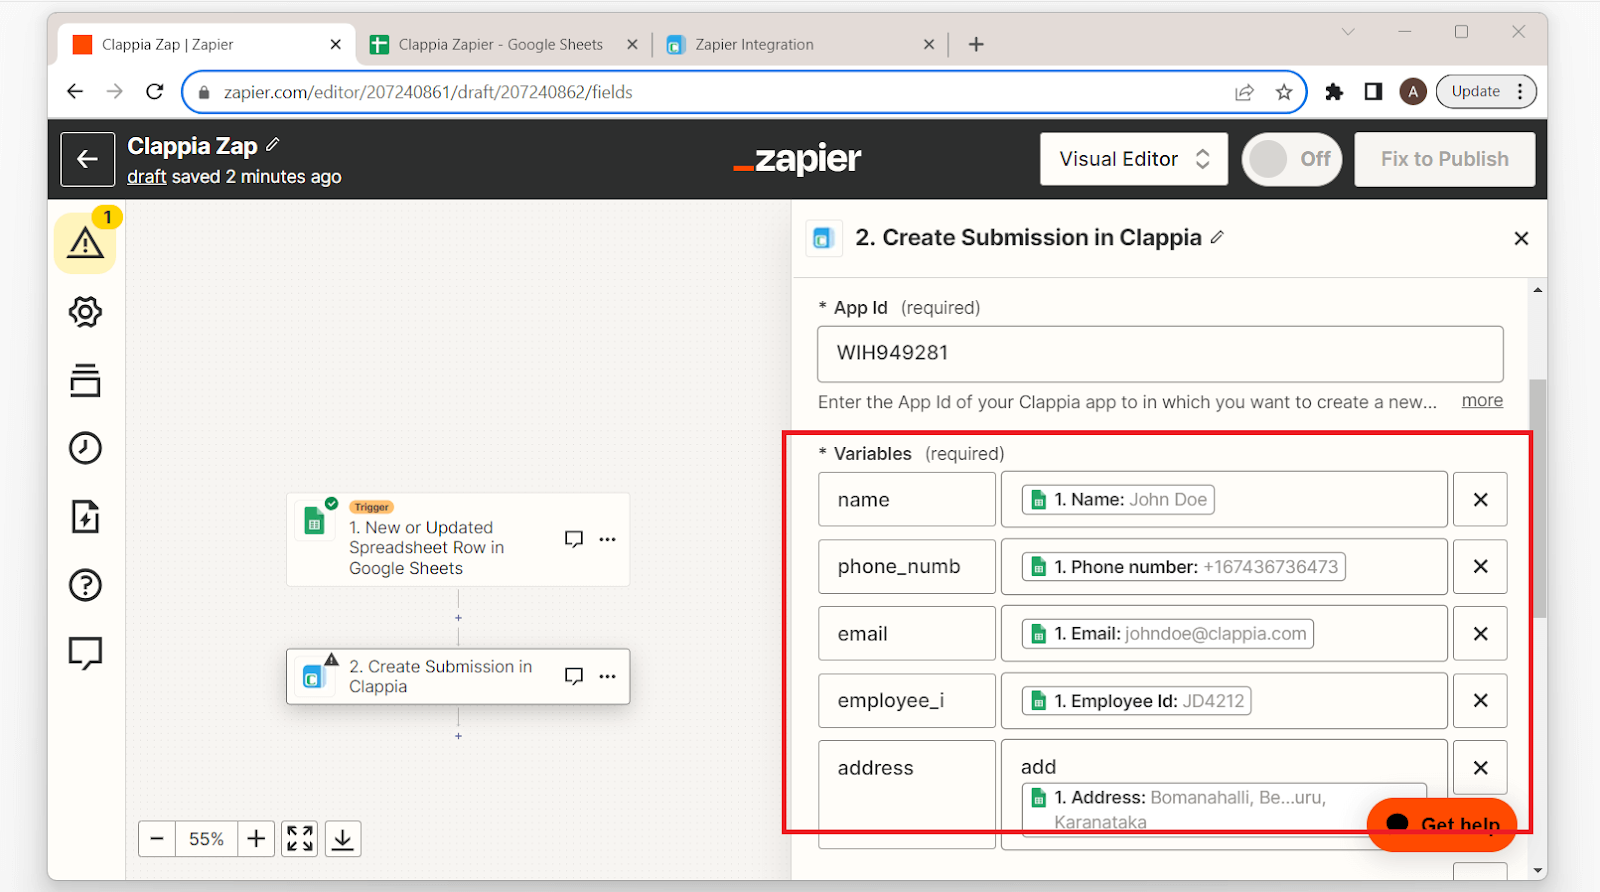Zoom out the canvas with minus button
This screenshot has width=1600, height=892.
tap(157, 839)
